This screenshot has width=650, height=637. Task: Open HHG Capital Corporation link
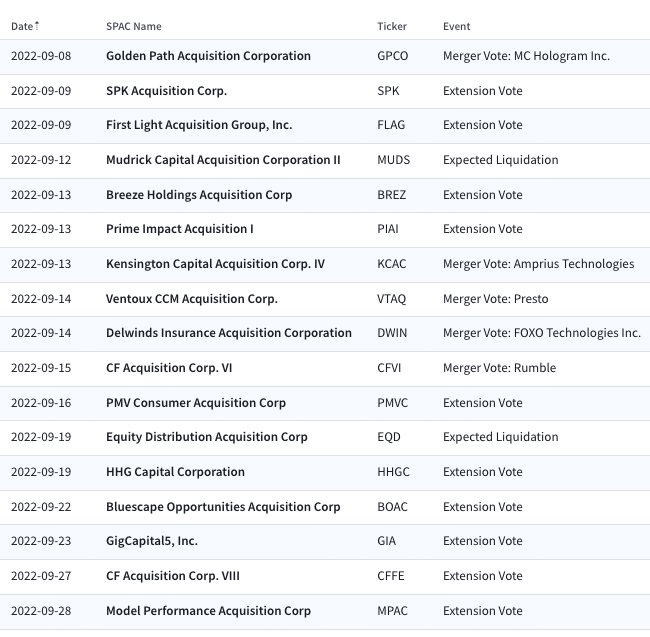click(x=175, y=472)
